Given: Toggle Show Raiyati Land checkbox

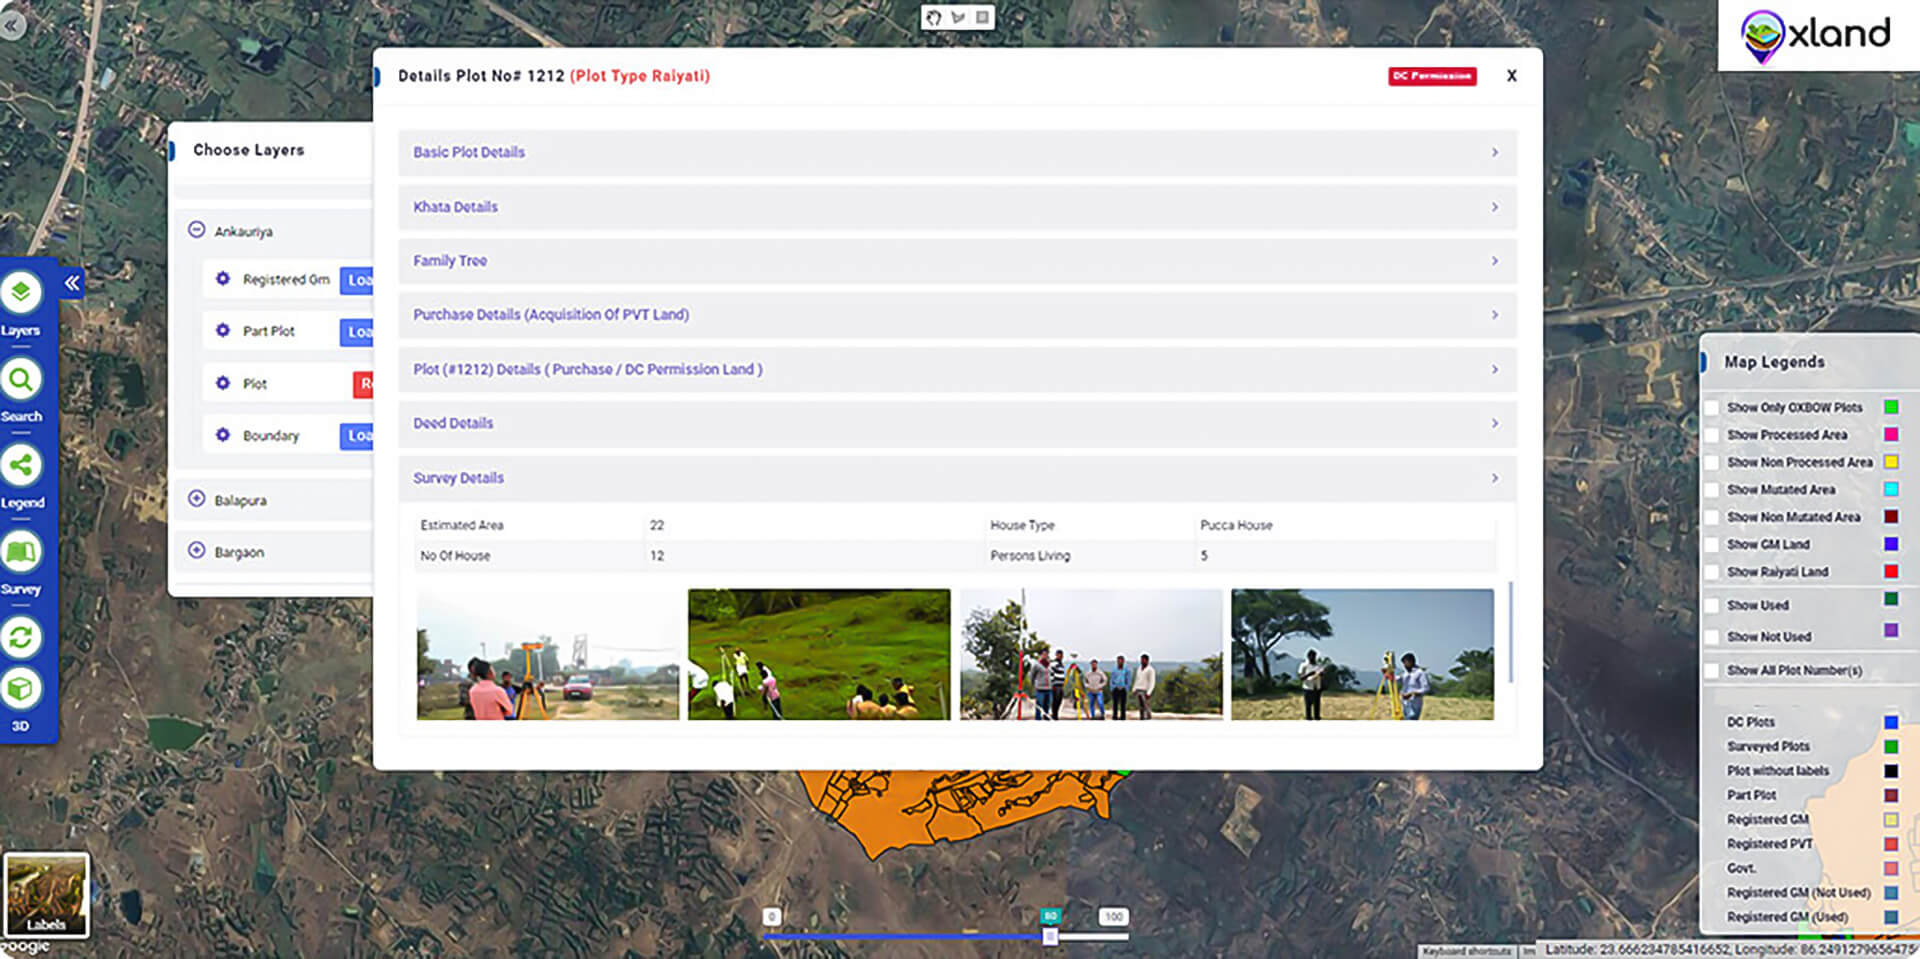Looking at the screenshot, I should point(1712,573).
